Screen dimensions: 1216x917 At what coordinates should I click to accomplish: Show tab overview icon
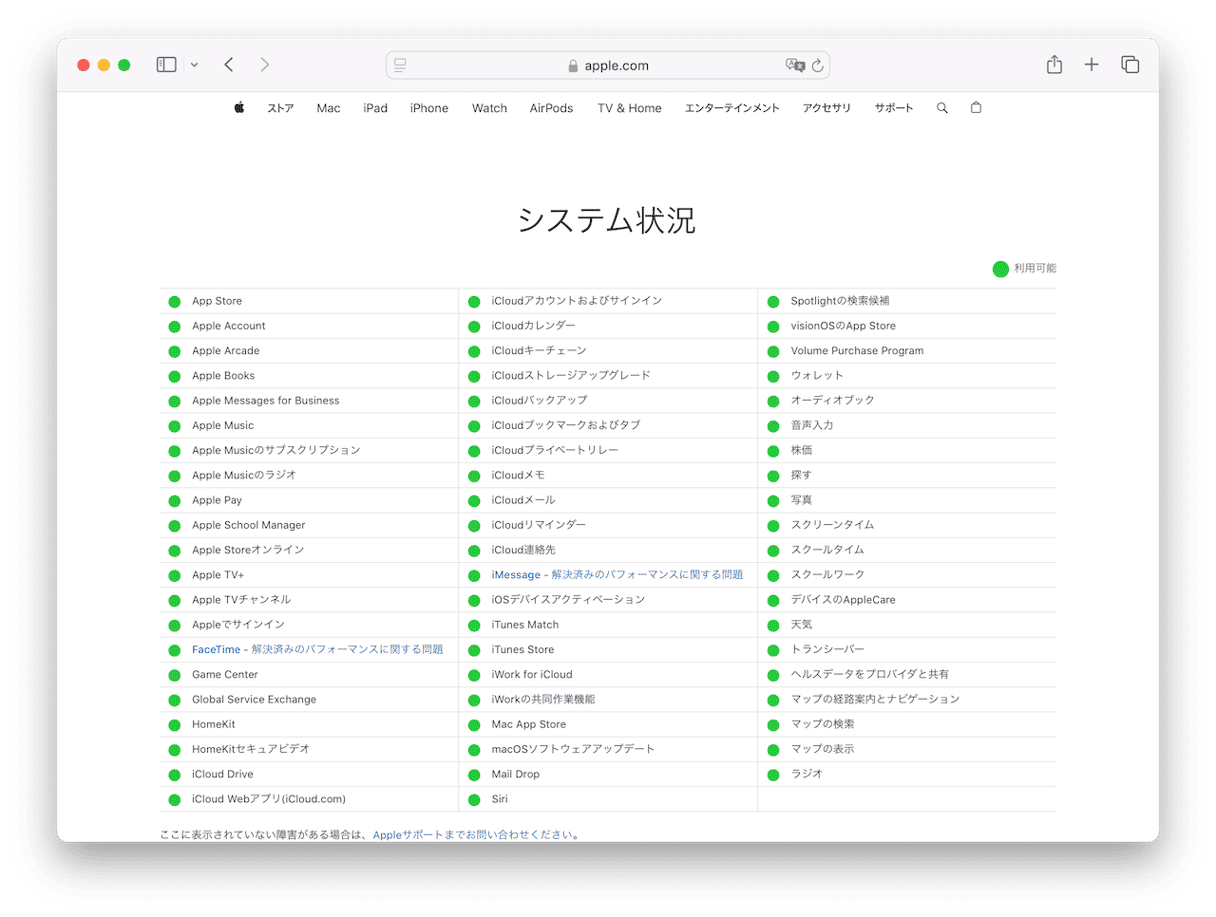(1130, 65)
